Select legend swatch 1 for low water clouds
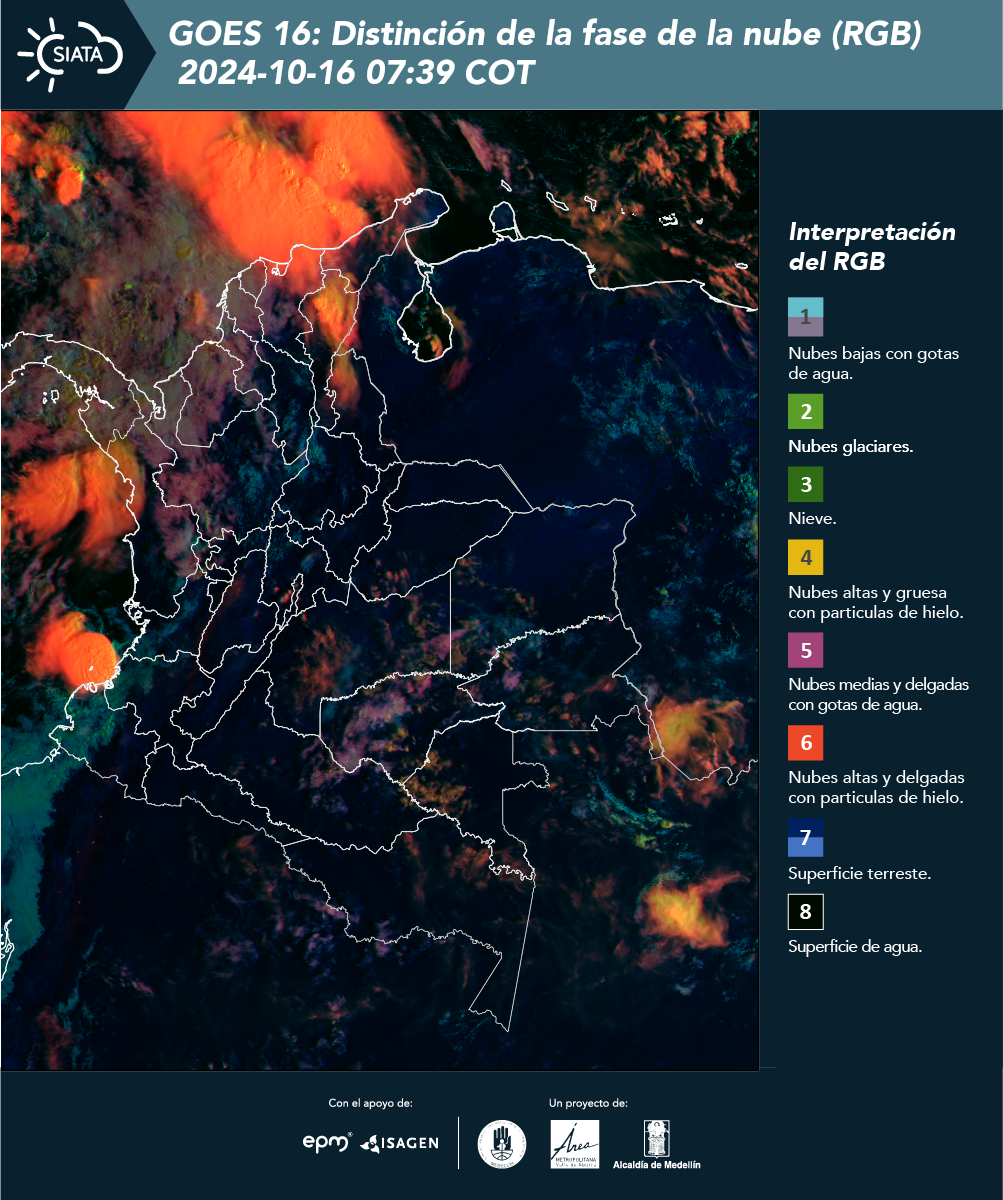 (806, 316)
